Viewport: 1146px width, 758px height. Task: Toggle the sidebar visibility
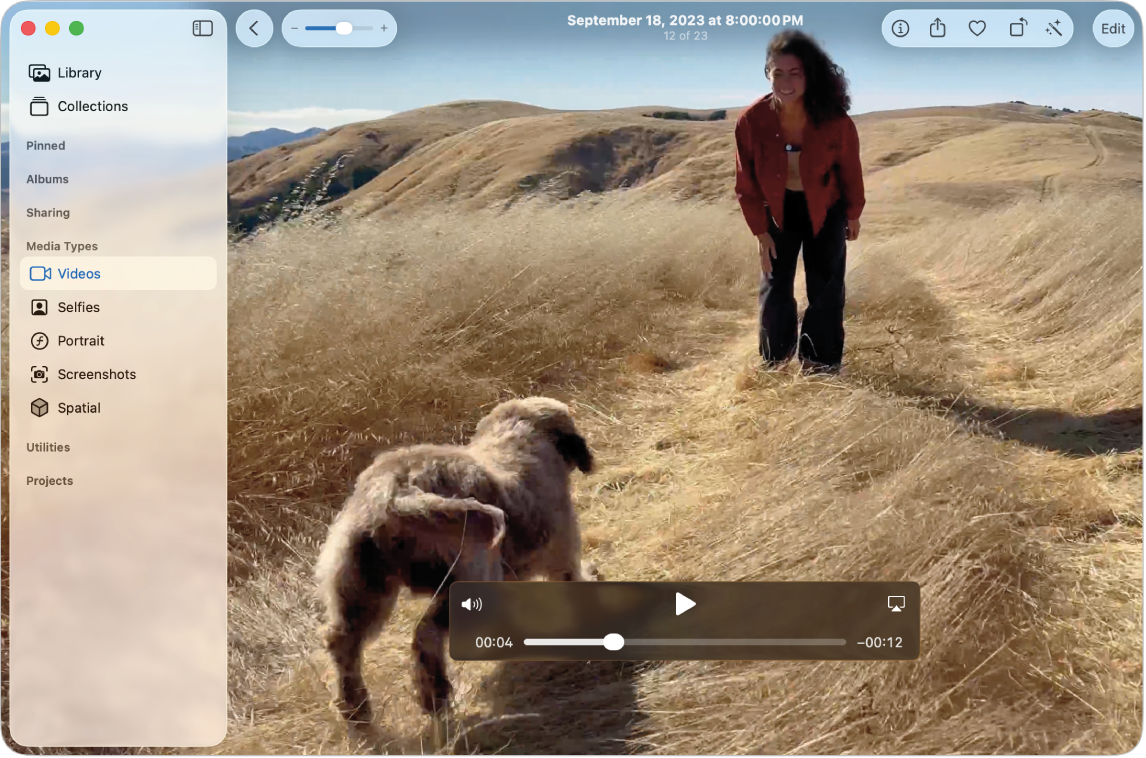(x=202, y=28)
